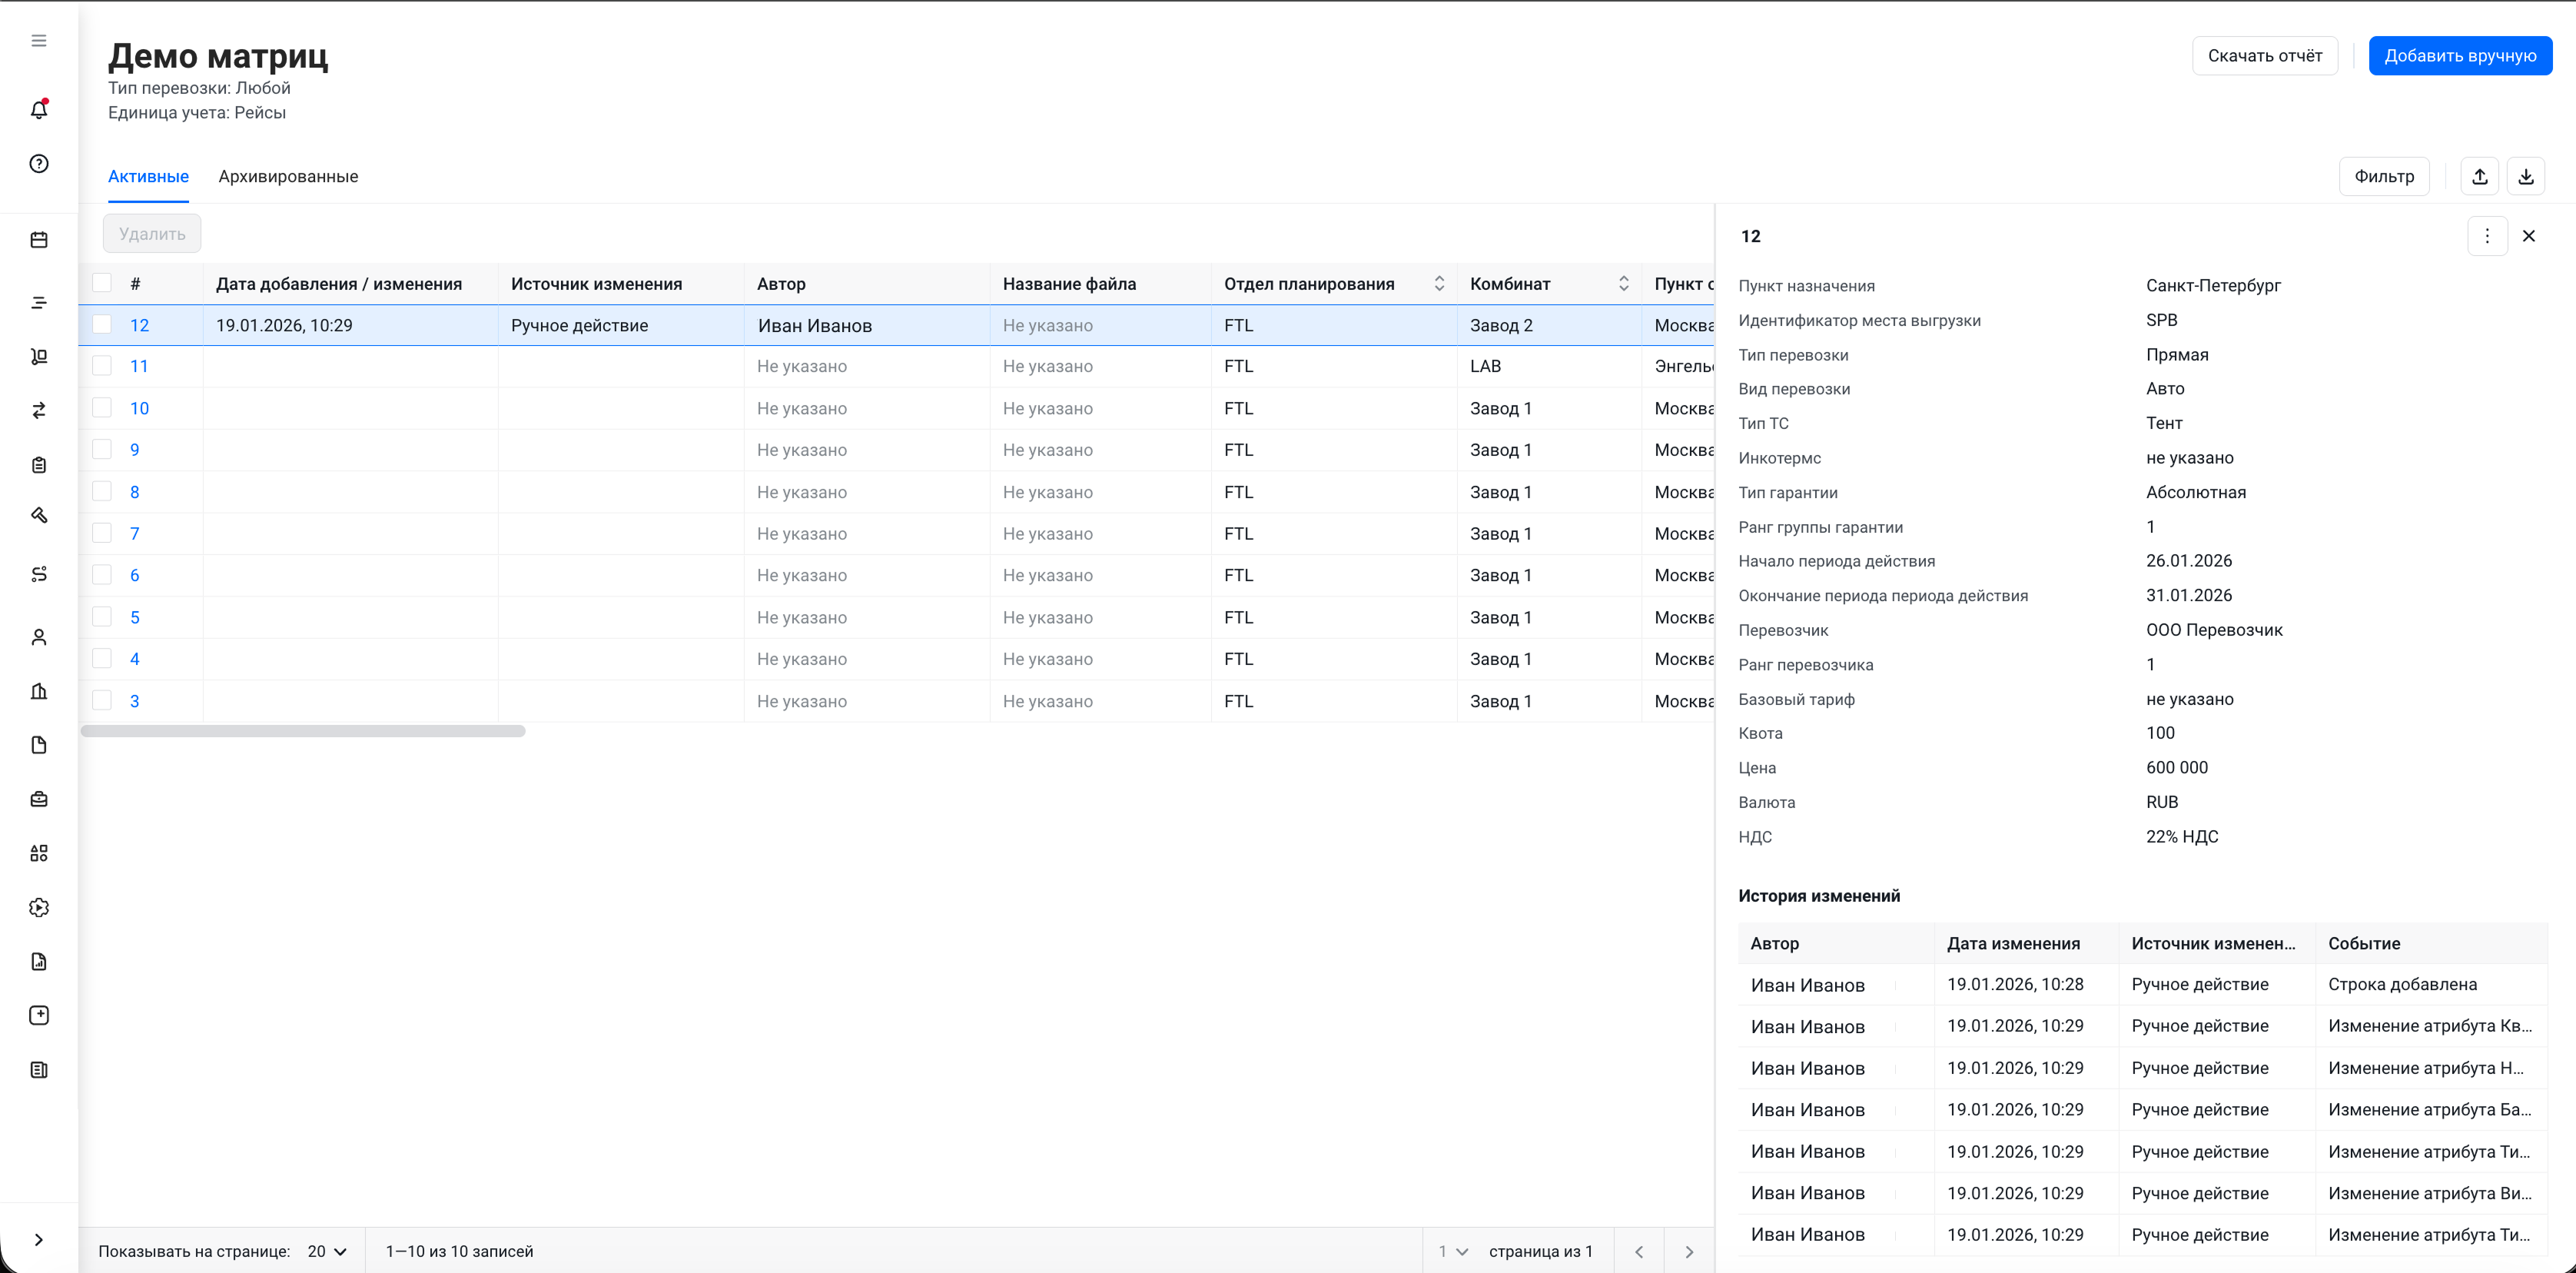The width and height of the screenshot is (2576, 1273).
Task: Open the user profile icon in sidebar
Action: point(39,637)
